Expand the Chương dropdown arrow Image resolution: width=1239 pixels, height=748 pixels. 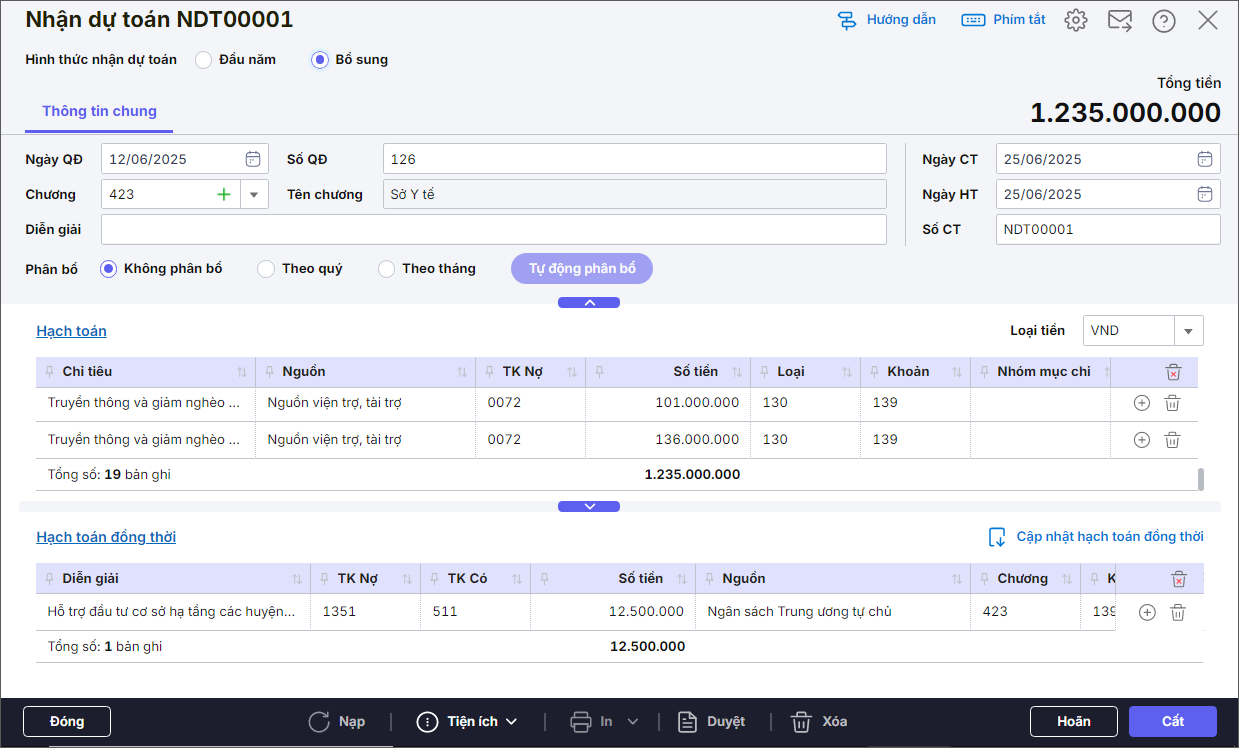tap(254, 194)
